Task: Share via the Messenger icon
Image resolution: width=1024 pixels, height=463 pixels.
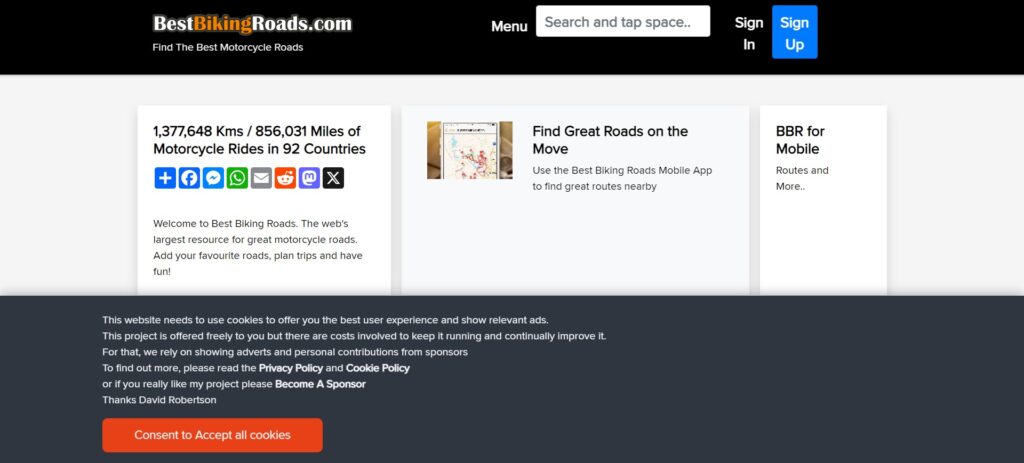Action: (x=214, y=178)
